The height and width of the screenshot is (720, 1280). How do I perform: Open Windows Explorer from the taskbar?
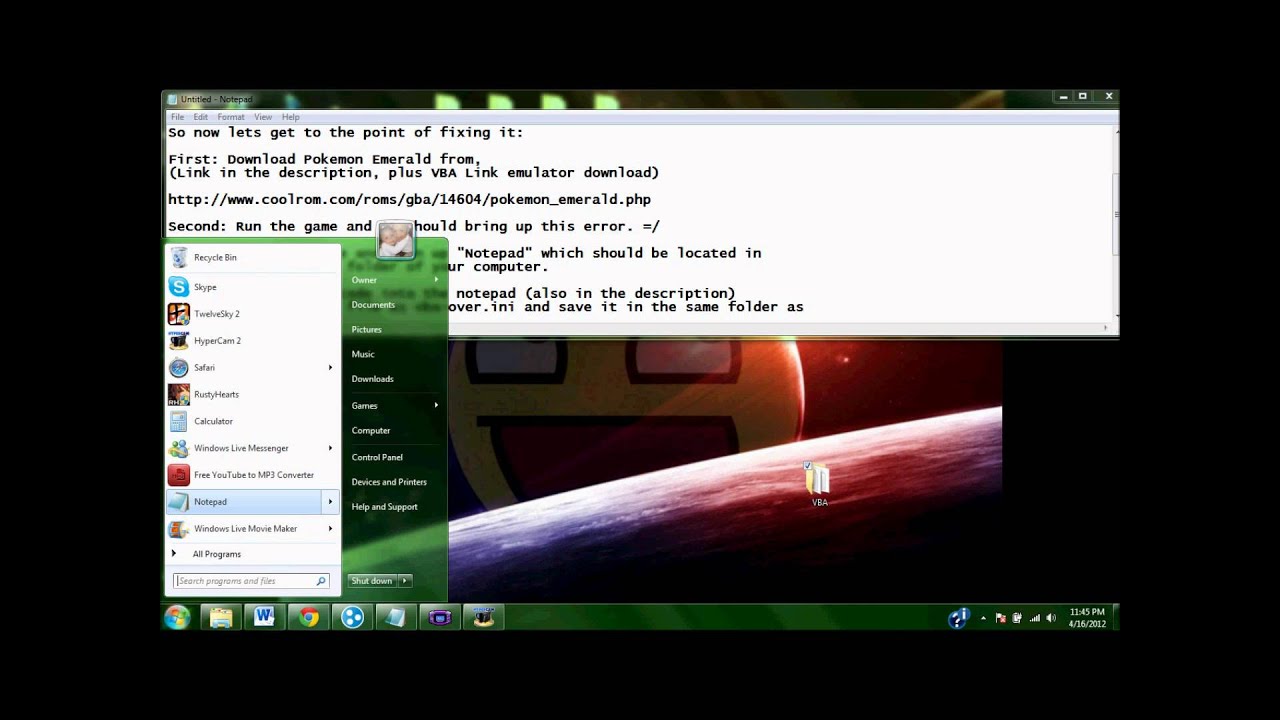click(221, 617)
